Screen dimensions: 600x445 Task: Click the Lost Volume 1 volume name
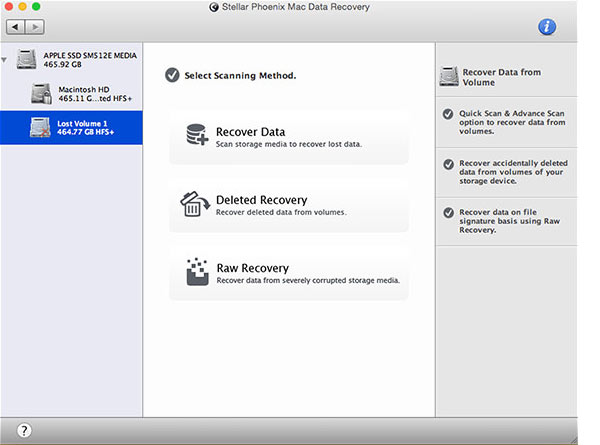click(82, 124)
